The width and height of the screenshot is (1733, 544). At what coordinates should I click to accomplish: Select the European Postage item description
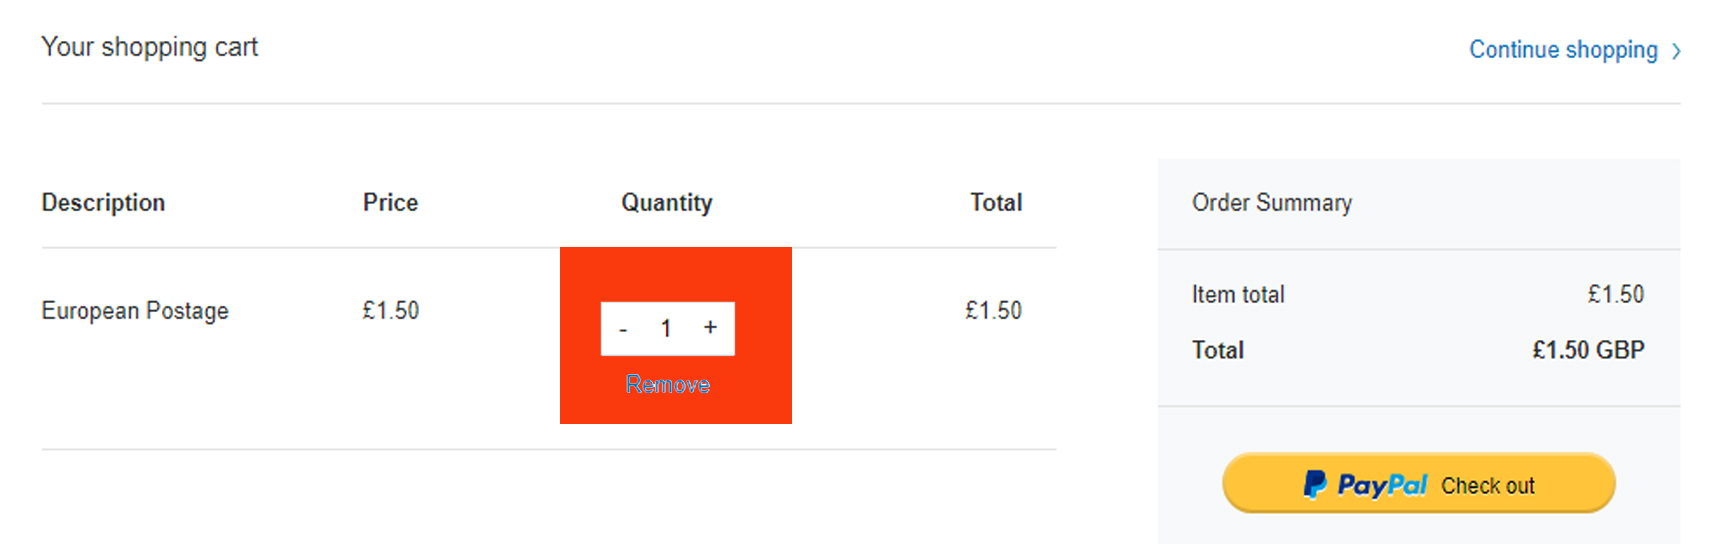135,311
